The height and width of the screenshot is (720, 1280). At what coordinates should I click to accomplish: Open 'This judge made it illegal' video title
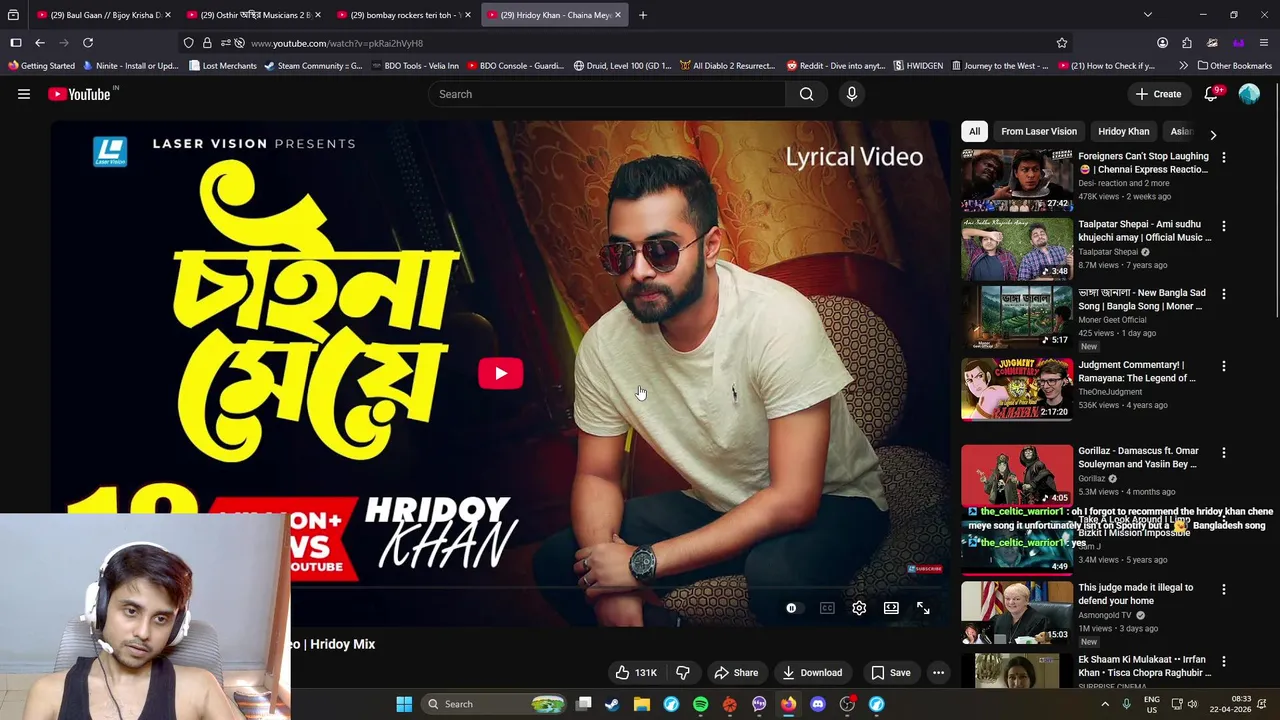tap(1135, 594)
